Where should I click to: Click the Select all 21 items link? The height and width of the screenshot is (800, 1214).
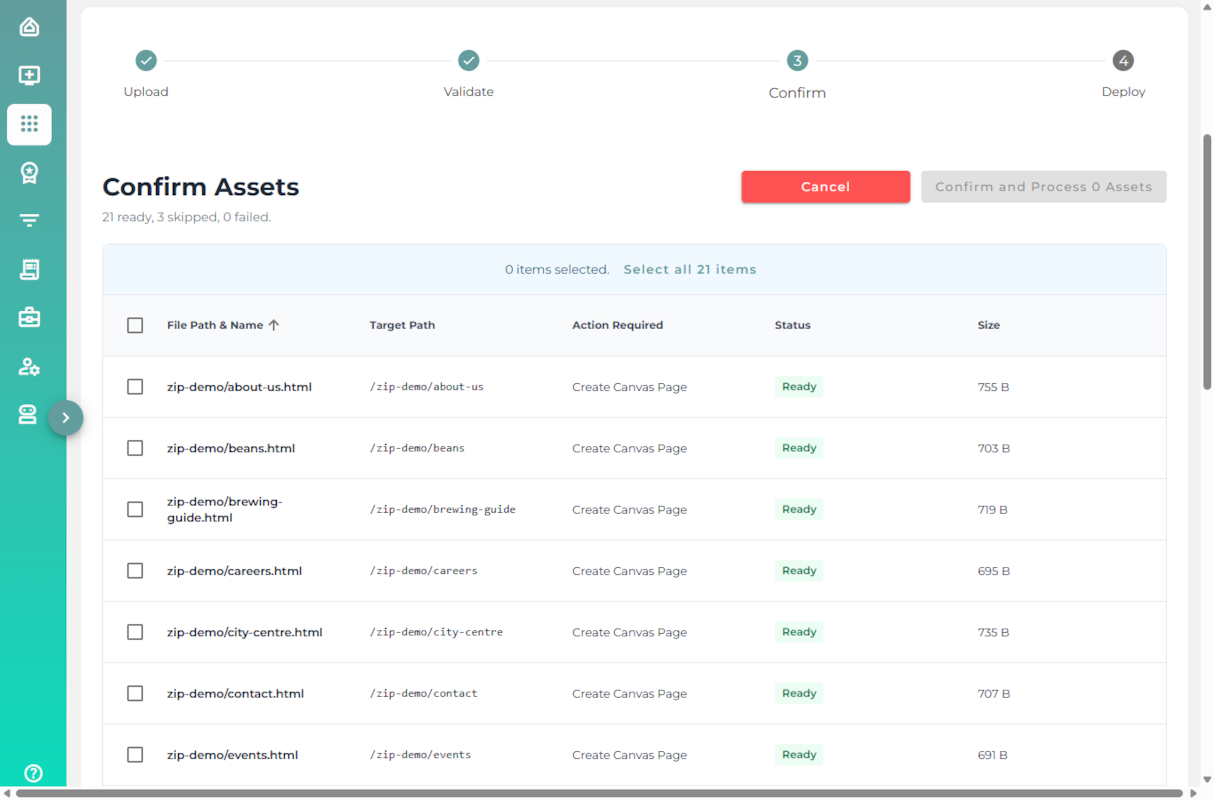(690, 270)
